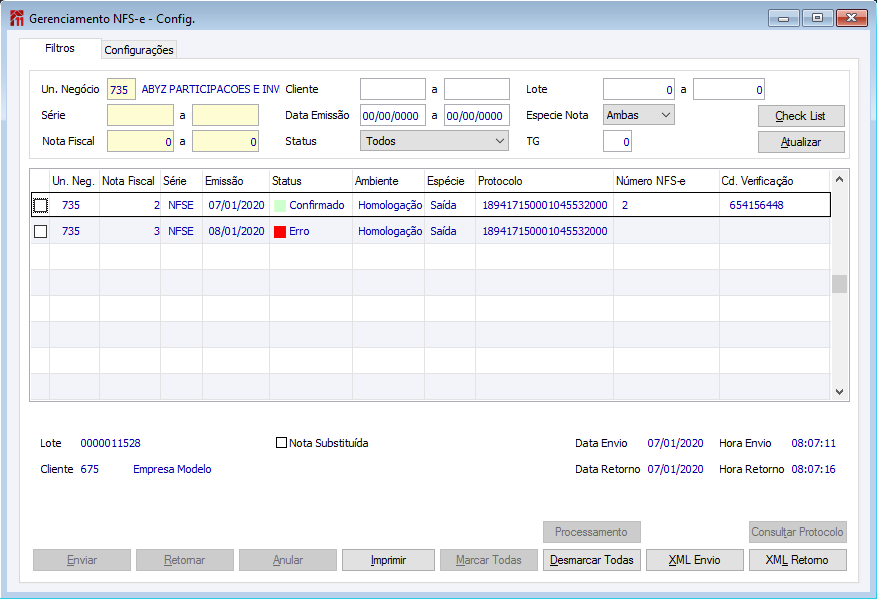The width and height of the screenshot is (877, 599).
Task: Click the Confirmado status text
Action: (x=317, y=205)
